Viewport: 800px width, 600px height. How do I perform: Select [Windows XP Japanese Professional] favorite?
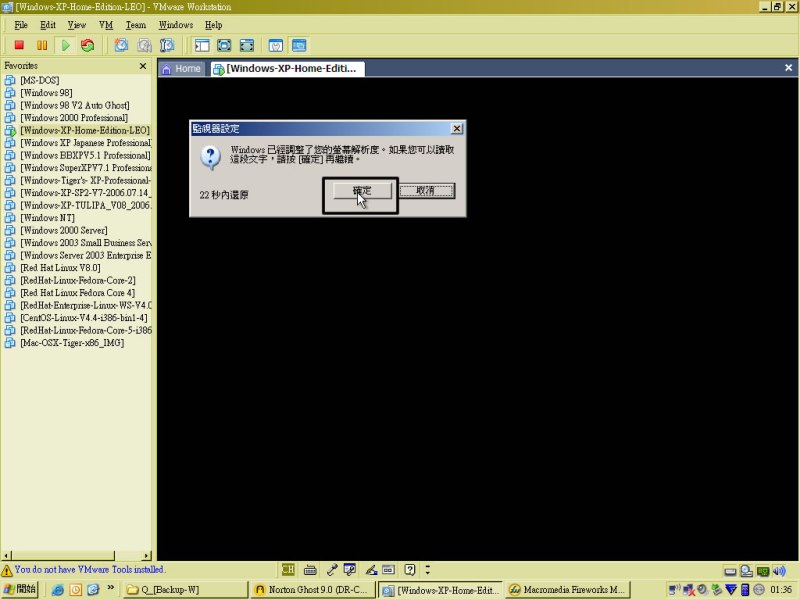86,143
